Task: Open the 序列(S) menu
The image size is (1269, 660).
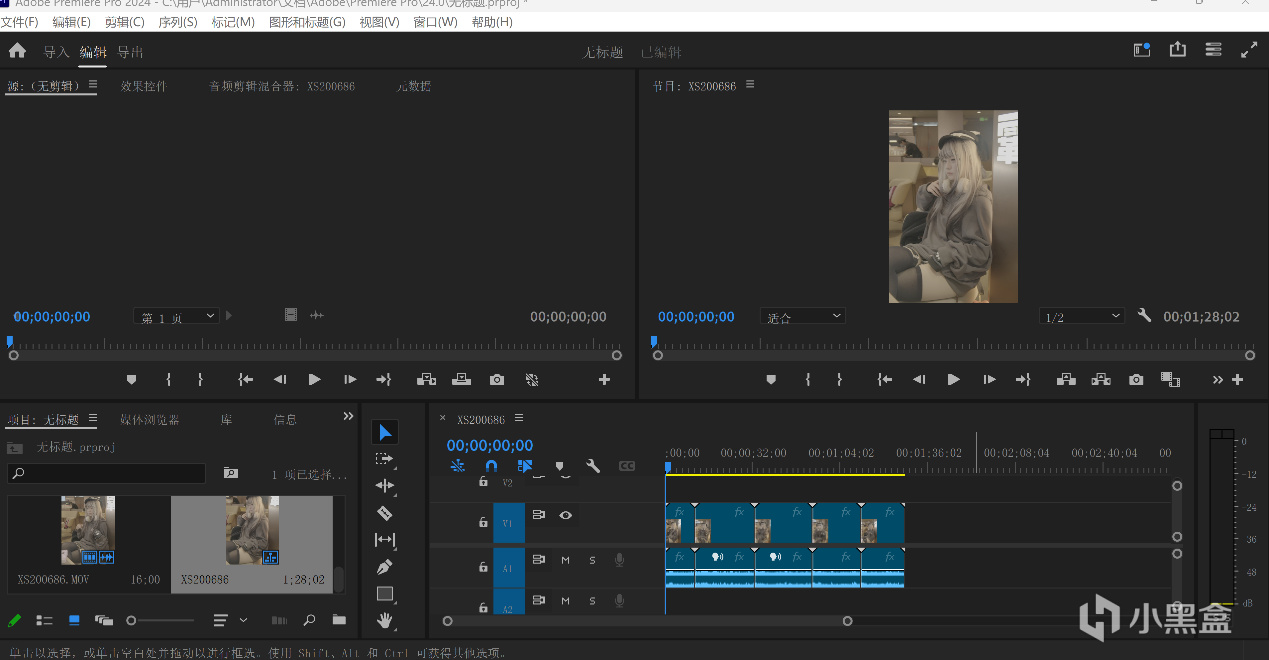Action: click(x=178, y=22)
